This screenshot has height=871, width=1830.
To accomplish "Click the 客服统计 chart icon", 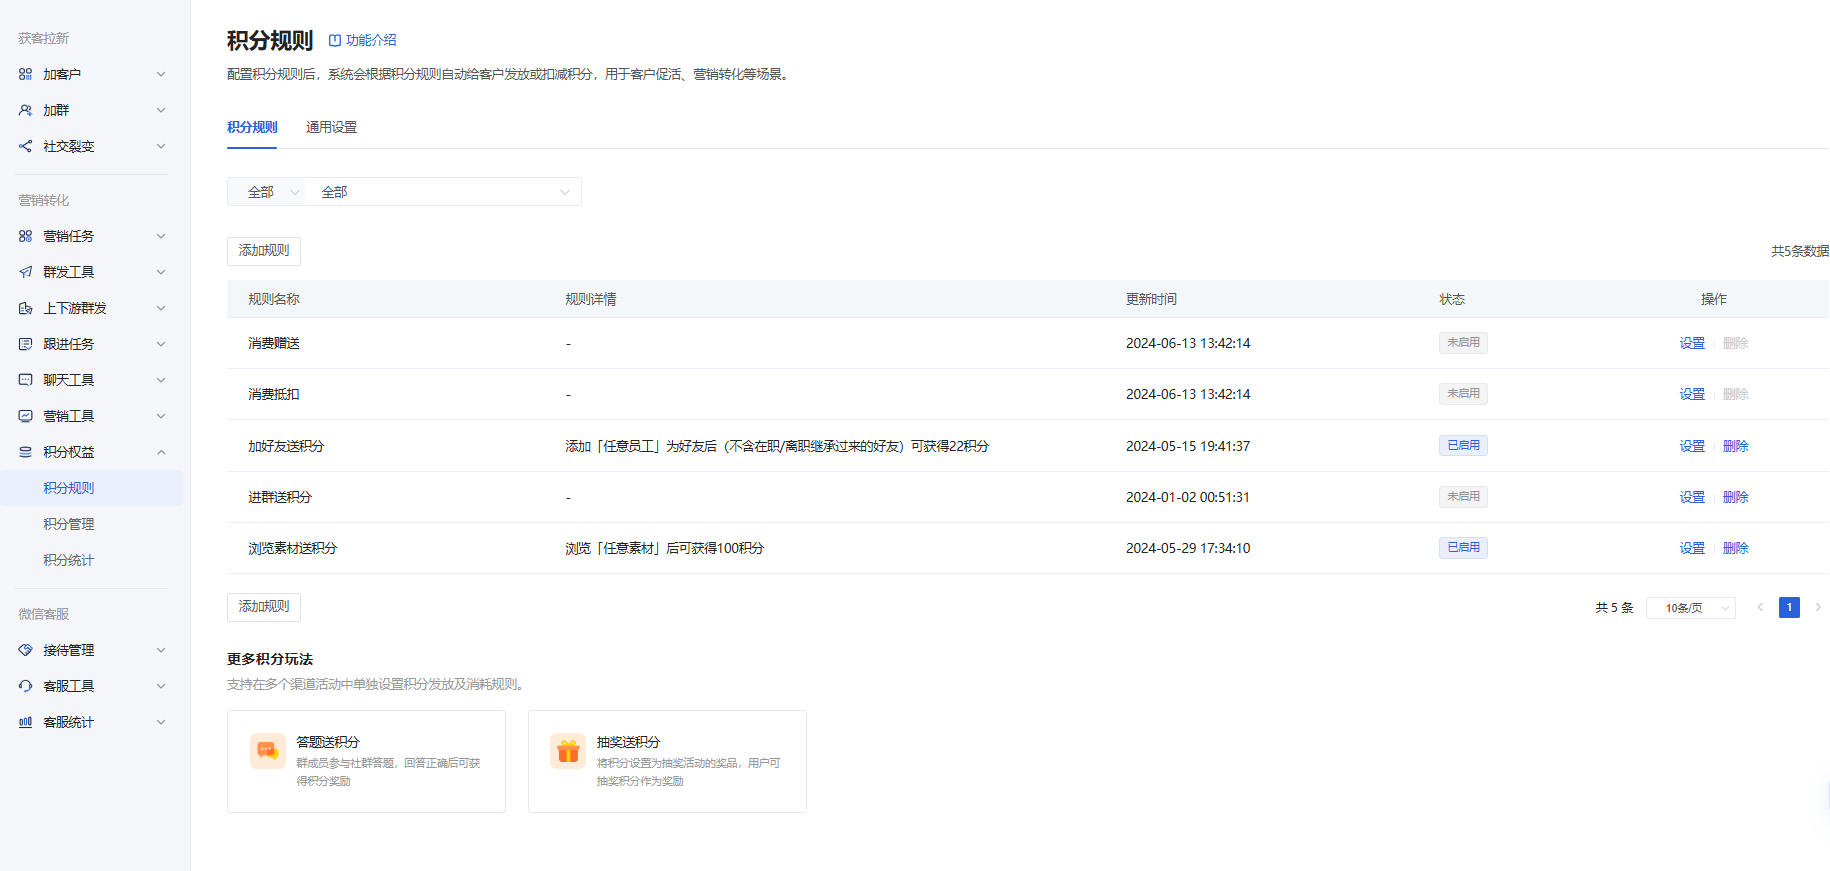I will pyautogui.click(x=25, y=722).
